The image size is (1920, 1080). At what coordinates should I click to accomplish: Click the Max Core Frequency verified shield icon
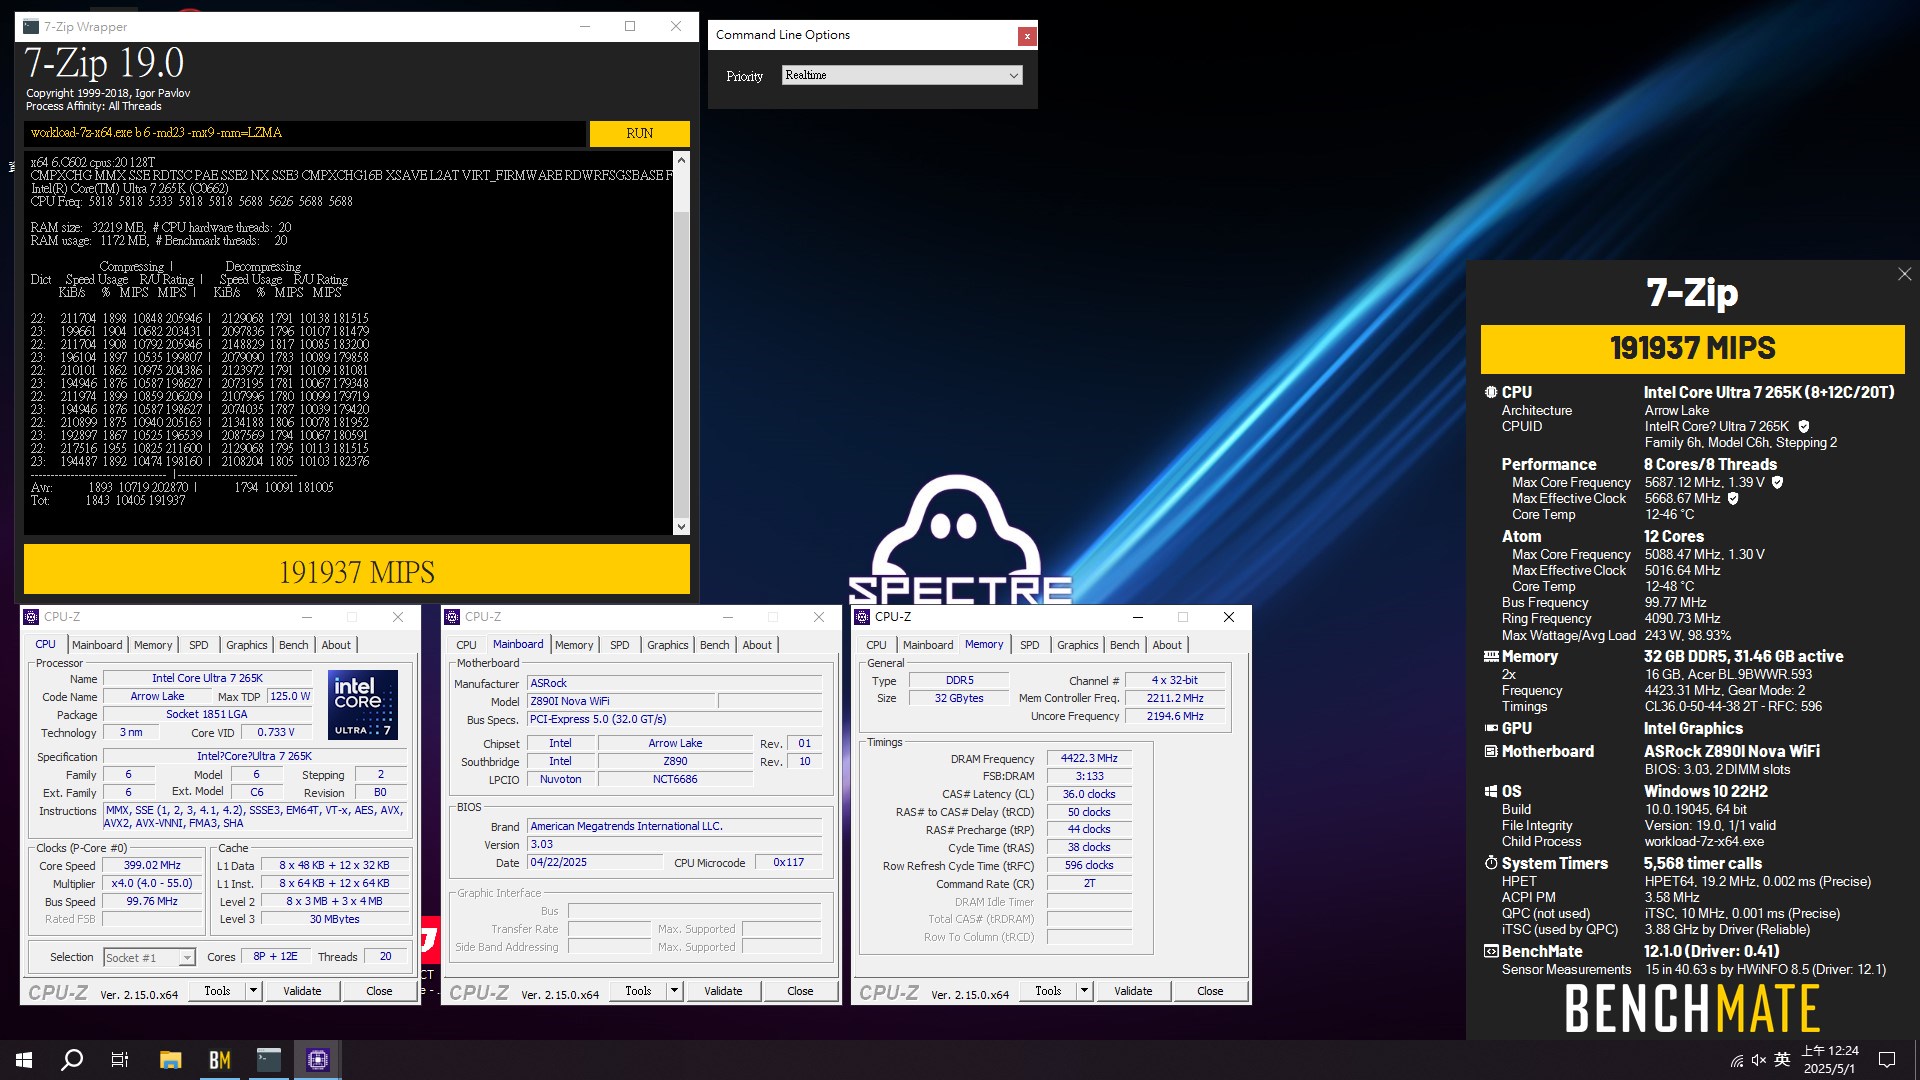tap(1777, 483)
